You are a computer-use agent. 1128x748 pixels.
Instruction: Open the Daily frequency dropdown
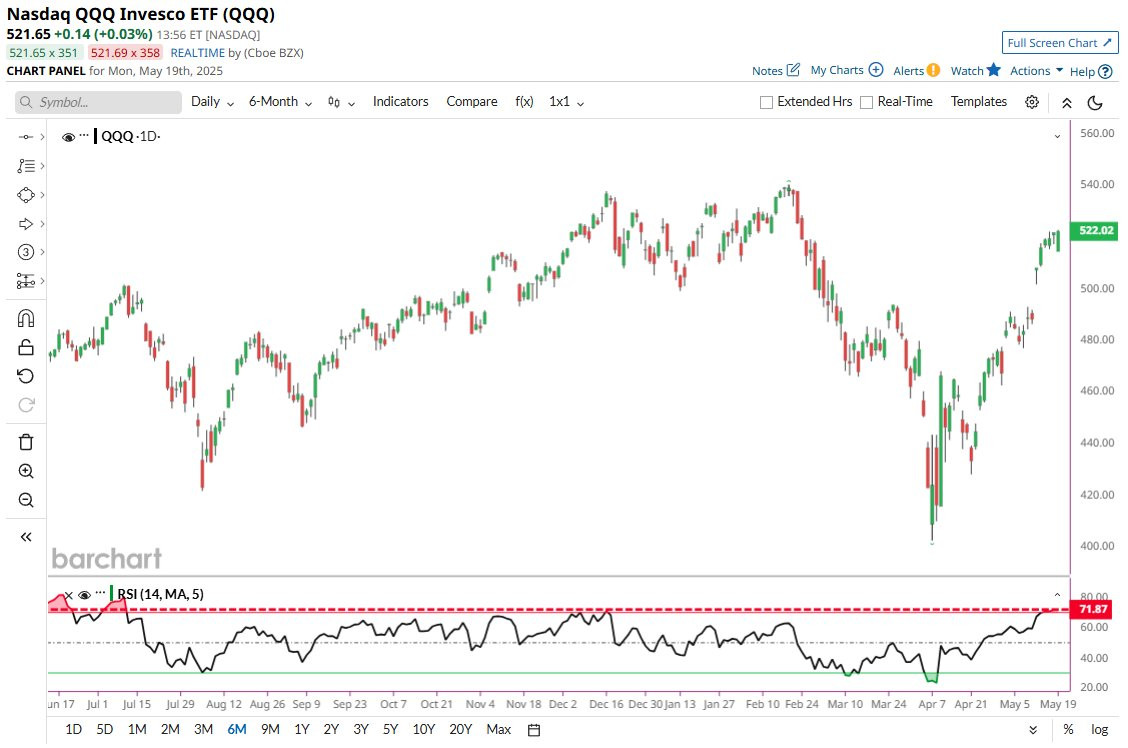click(x=212, y=102)
